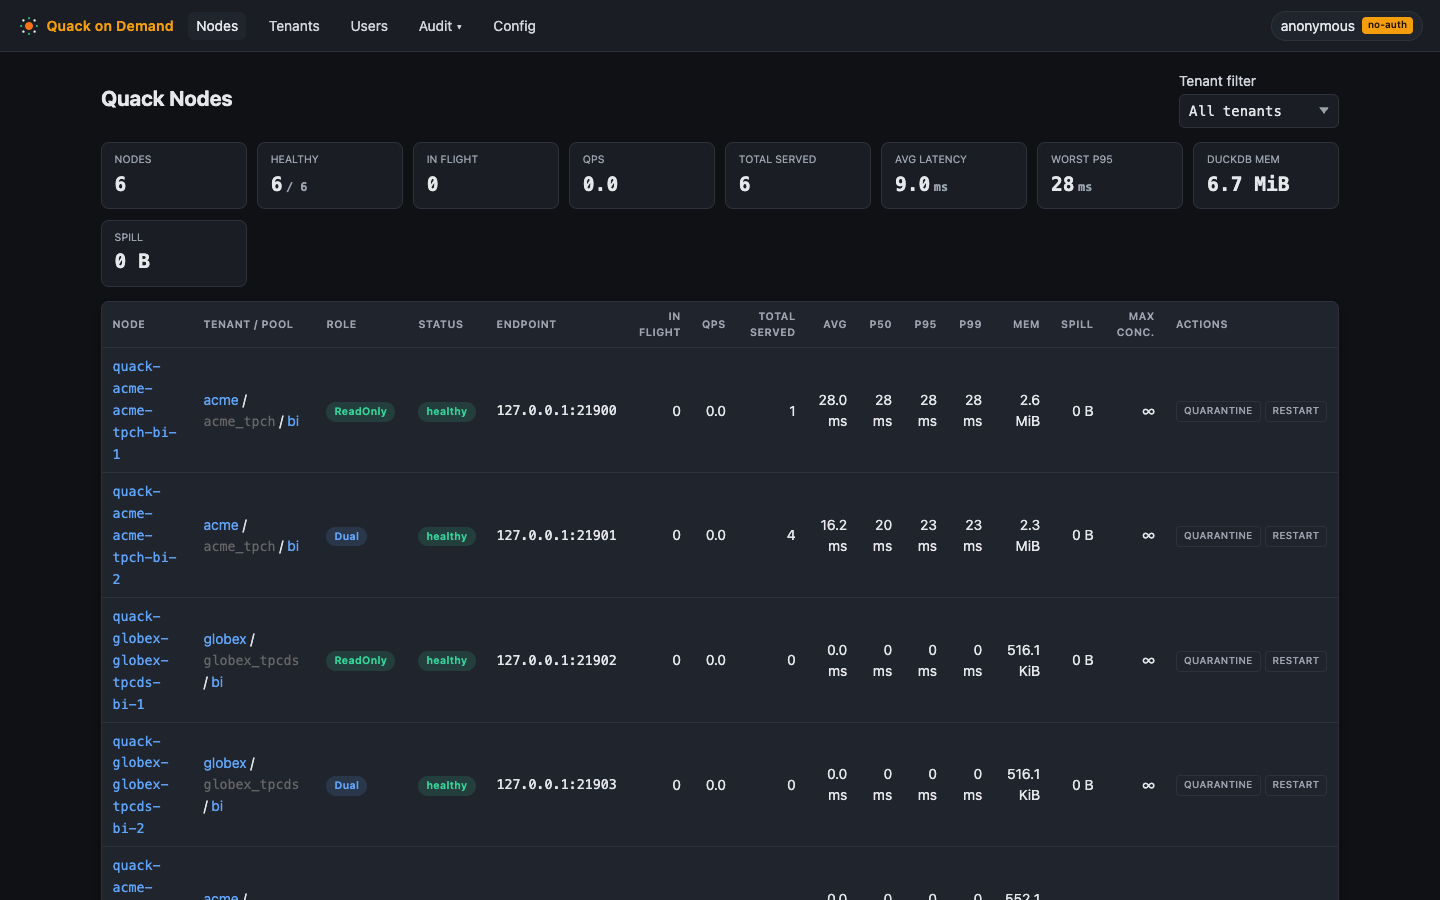Click the healthy status badge for 21903
This screenshot has width=1440, height=900.
coord(446,785)
